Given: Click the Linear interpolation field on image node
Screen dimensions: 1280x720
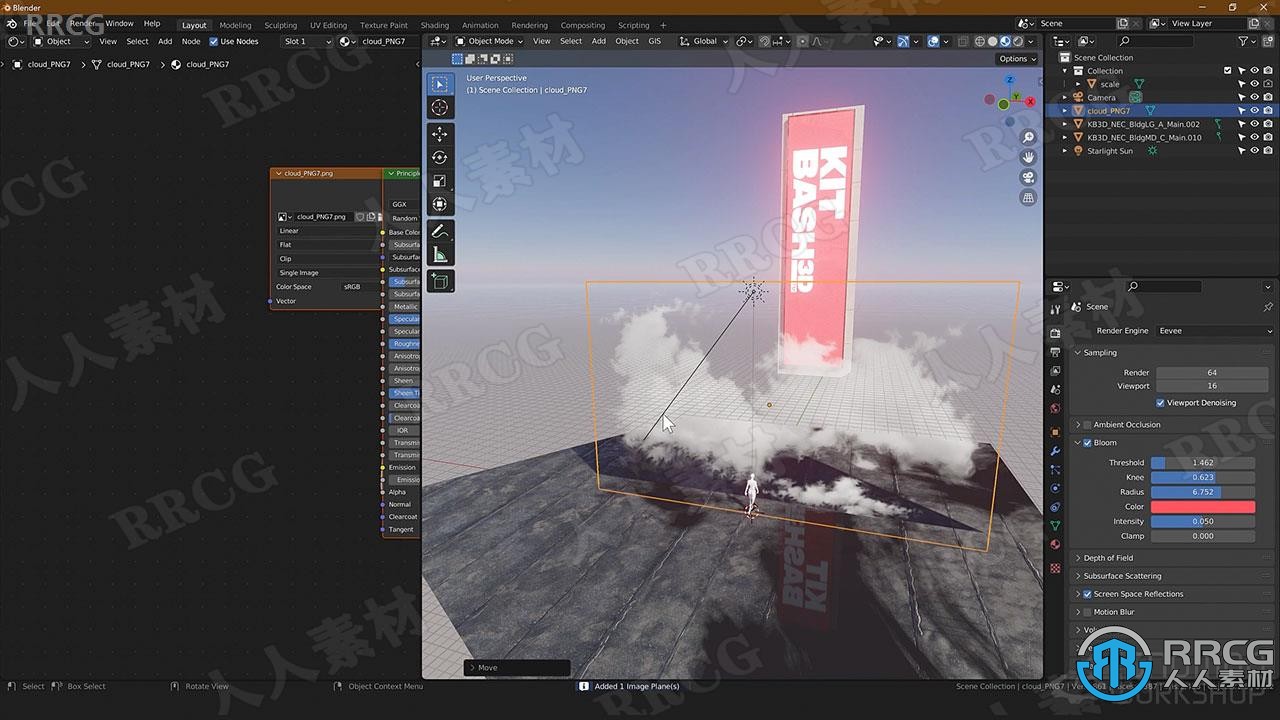Looking at the screenshot, I should (327, 231).
